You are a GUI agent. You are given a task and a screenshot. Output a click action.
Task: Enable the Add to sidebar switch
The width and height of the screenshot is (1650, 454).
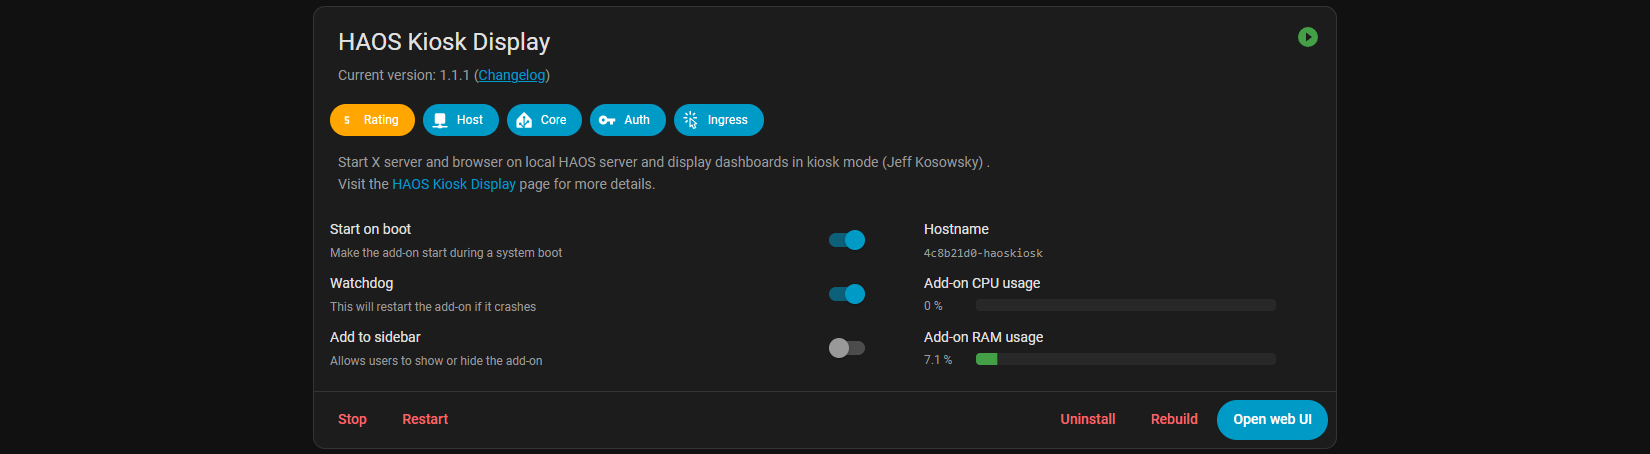(x=847, y=348)
